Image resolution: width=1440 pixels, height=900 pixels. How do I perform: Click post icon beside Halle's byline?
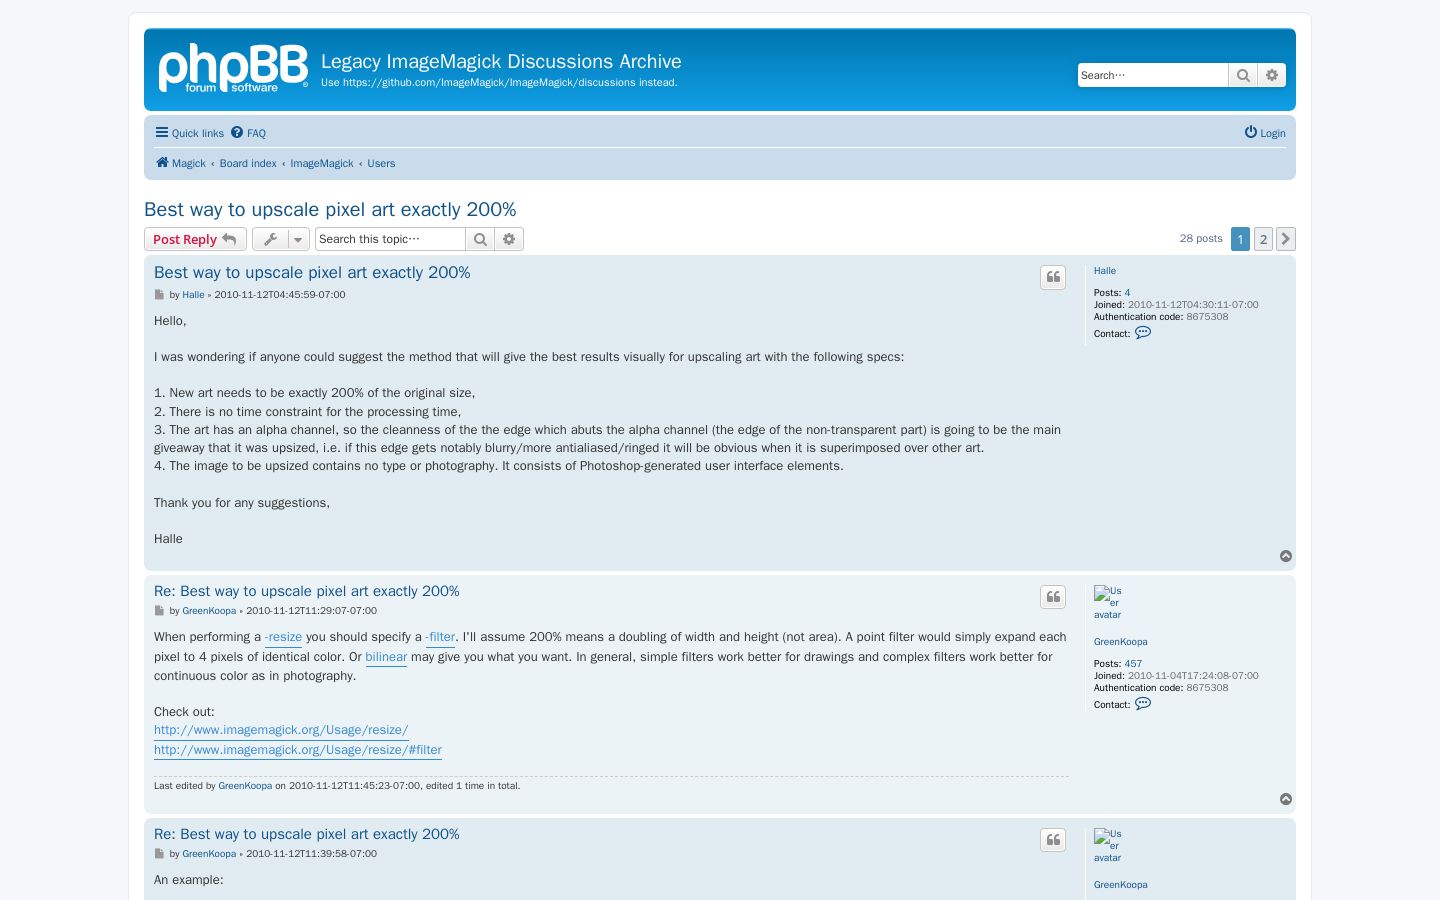point(159,295)
